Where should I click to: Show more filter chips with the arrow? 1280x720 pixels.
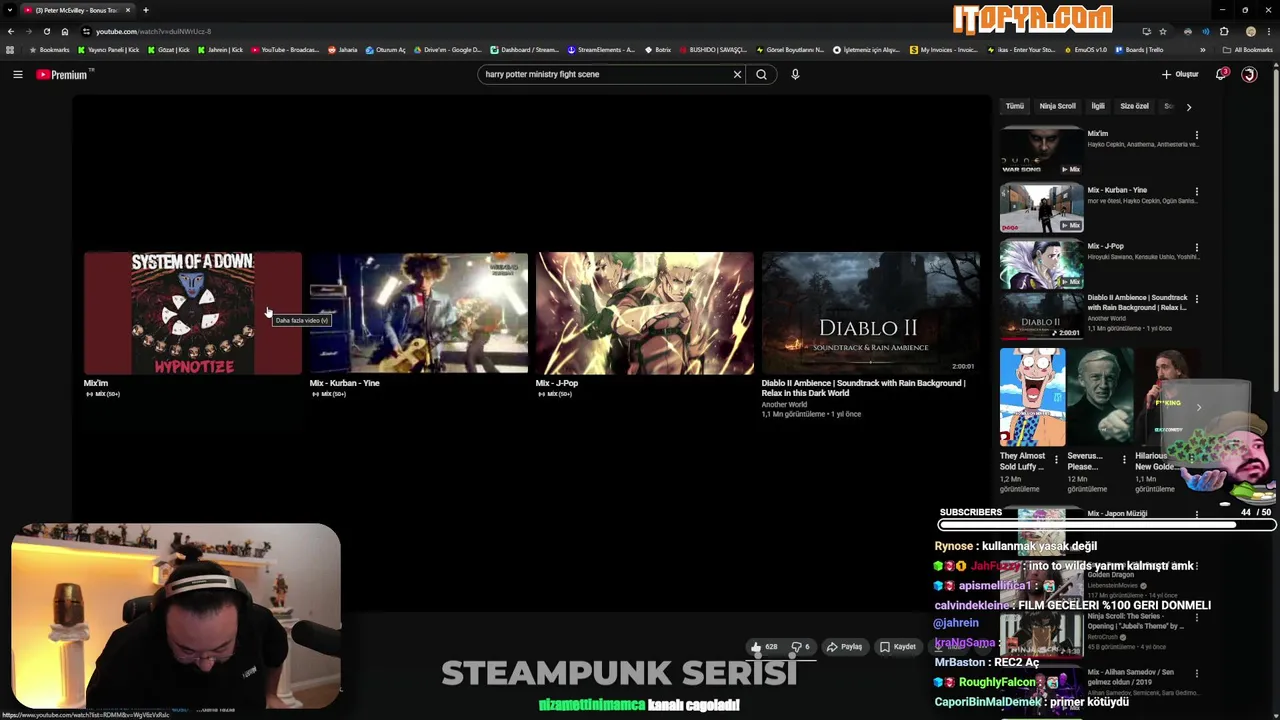[1188, 106]
